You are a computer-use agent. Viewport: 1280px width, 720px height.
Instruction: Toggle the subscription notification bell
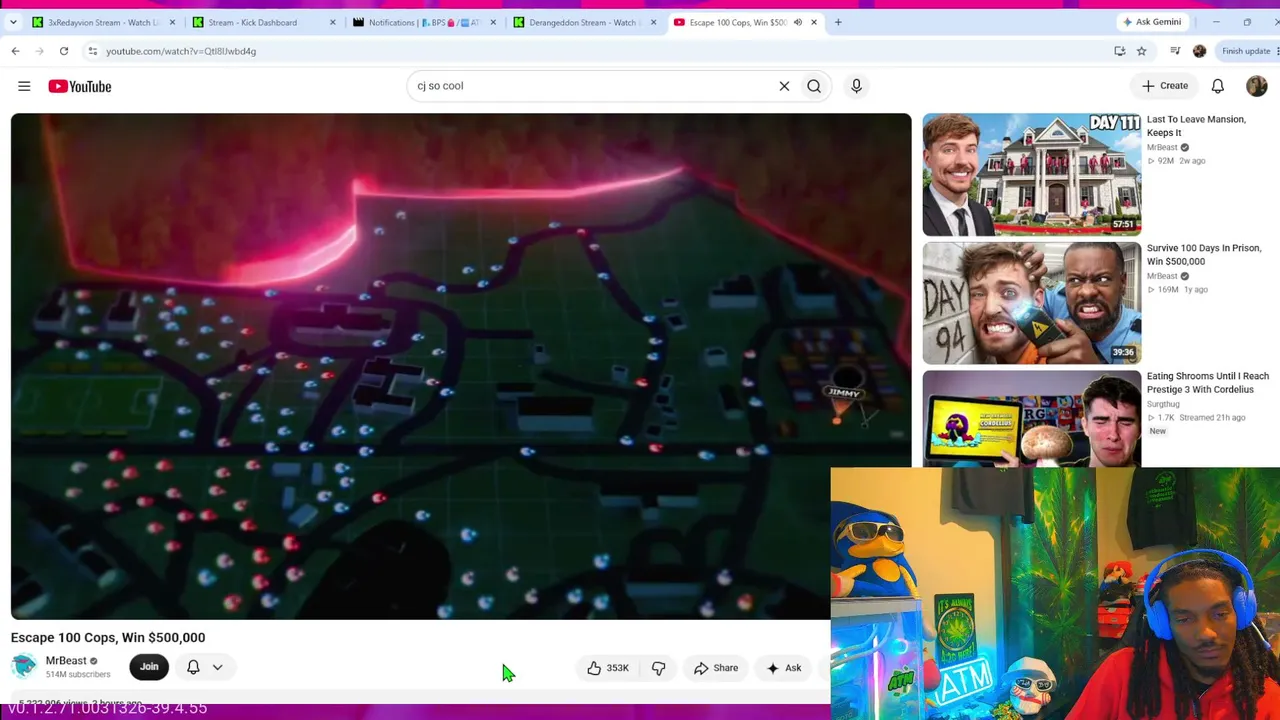click(x=193, y=667)
